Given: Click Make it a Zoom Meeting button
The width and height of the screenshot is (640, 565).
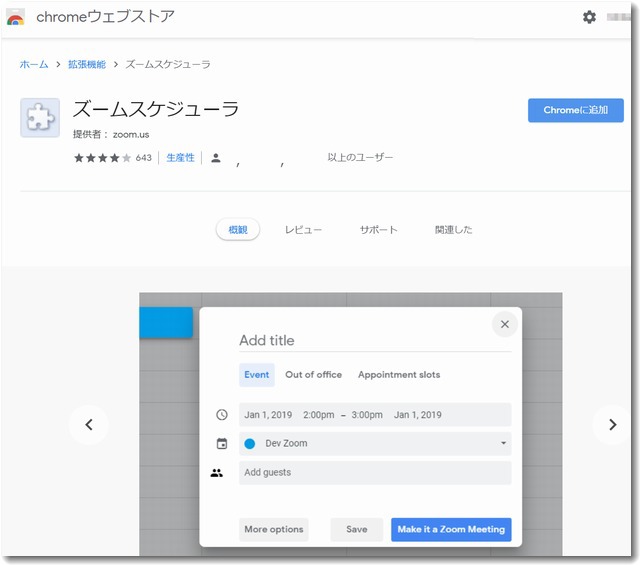Looking at the screenshot, I should 451,529.
